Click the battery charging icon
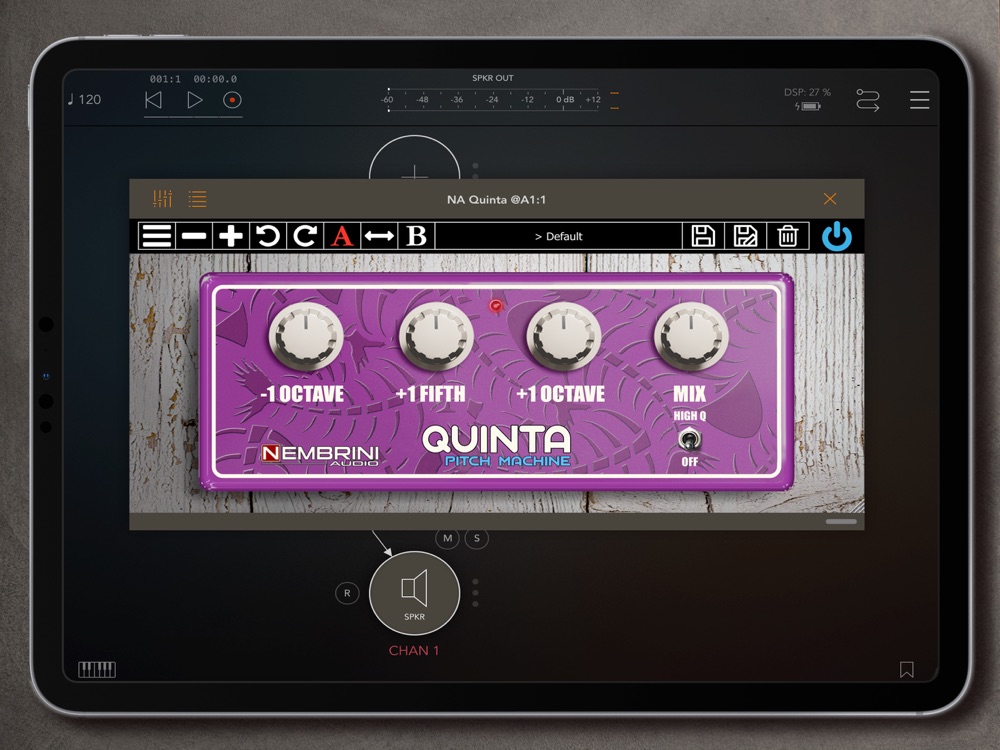This screenshot has width=1000, height=750. coord(807,107)
